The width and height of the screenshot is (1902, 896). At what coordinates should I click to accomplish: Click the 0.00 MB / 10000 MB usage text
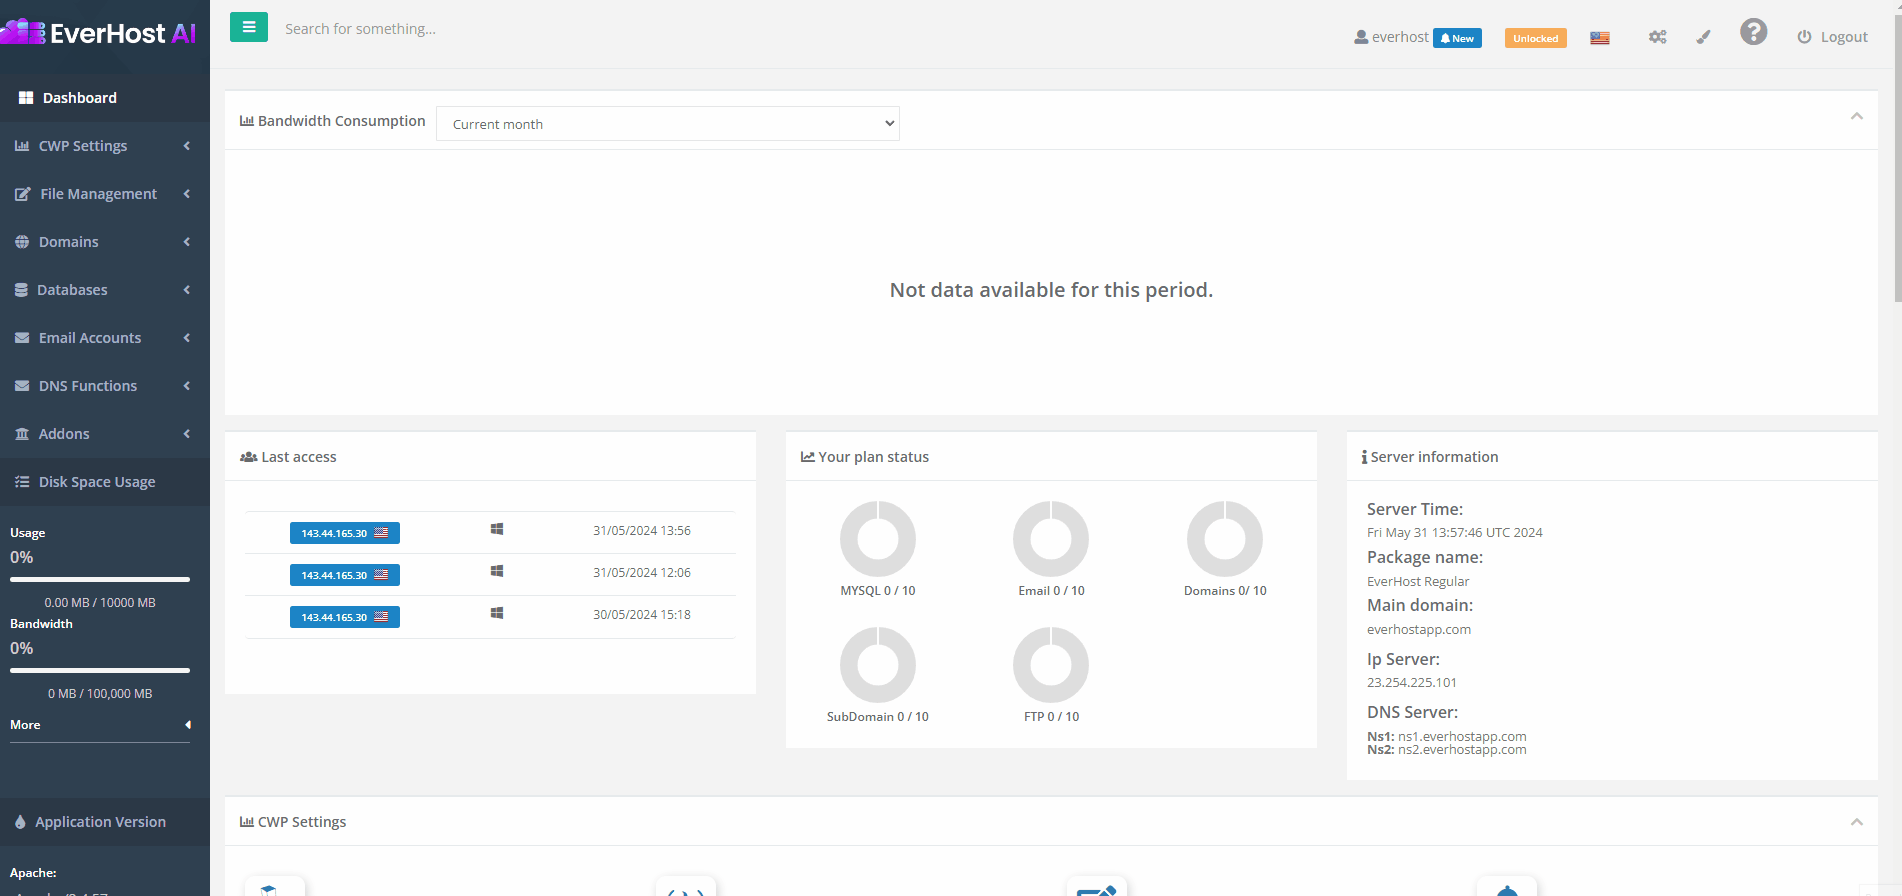point(100,602)
